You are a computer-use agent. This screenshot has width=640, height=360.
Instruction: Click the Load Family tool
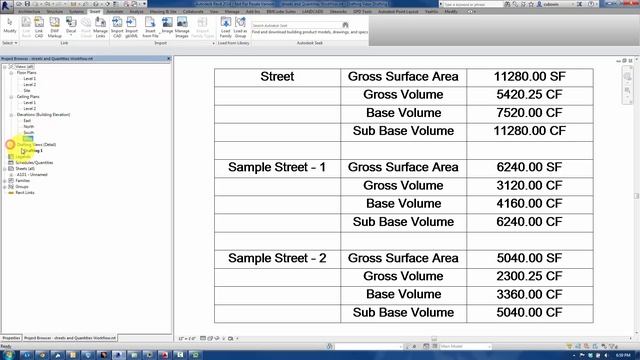click(225, 27)
